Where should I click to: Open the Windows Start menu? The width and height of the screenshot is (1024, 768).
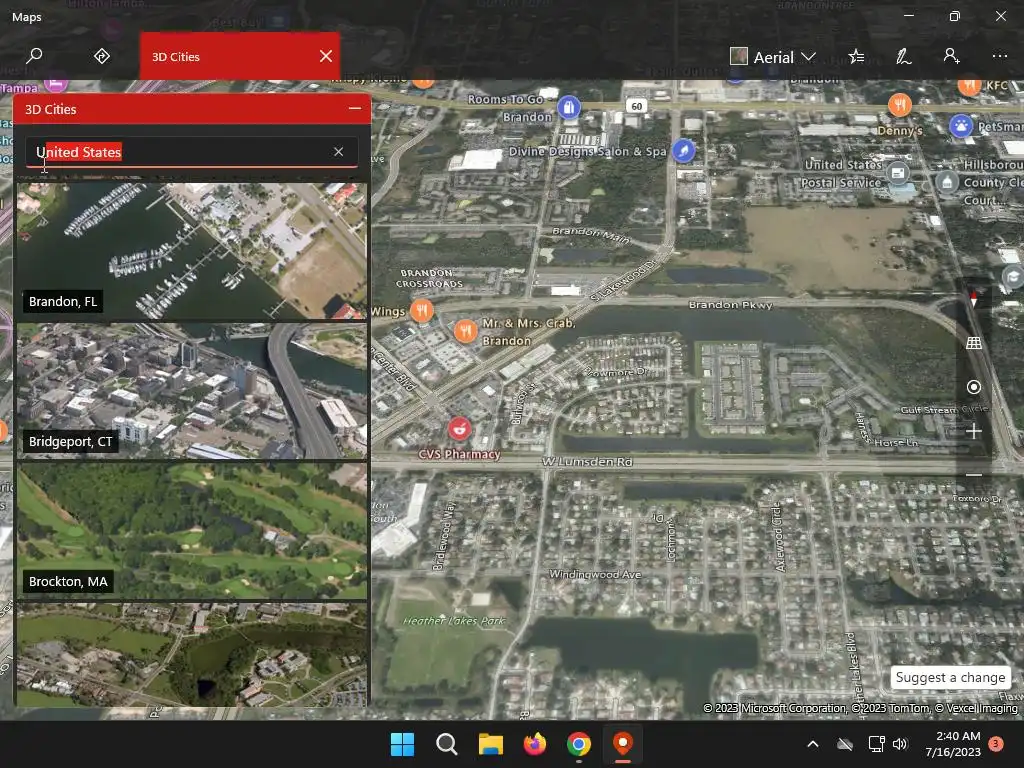point(402,744)
